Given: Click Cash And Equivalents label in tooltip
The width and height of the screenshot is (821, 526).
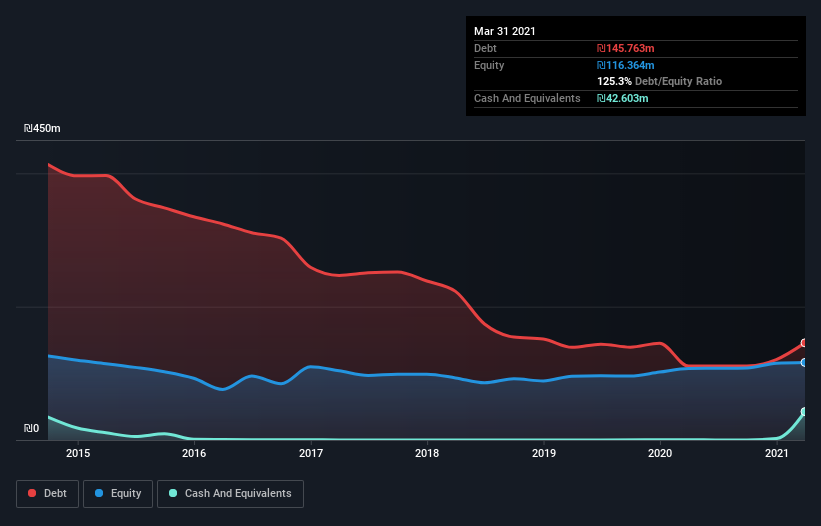Looking at the screenshot, I should click(527, 98).
